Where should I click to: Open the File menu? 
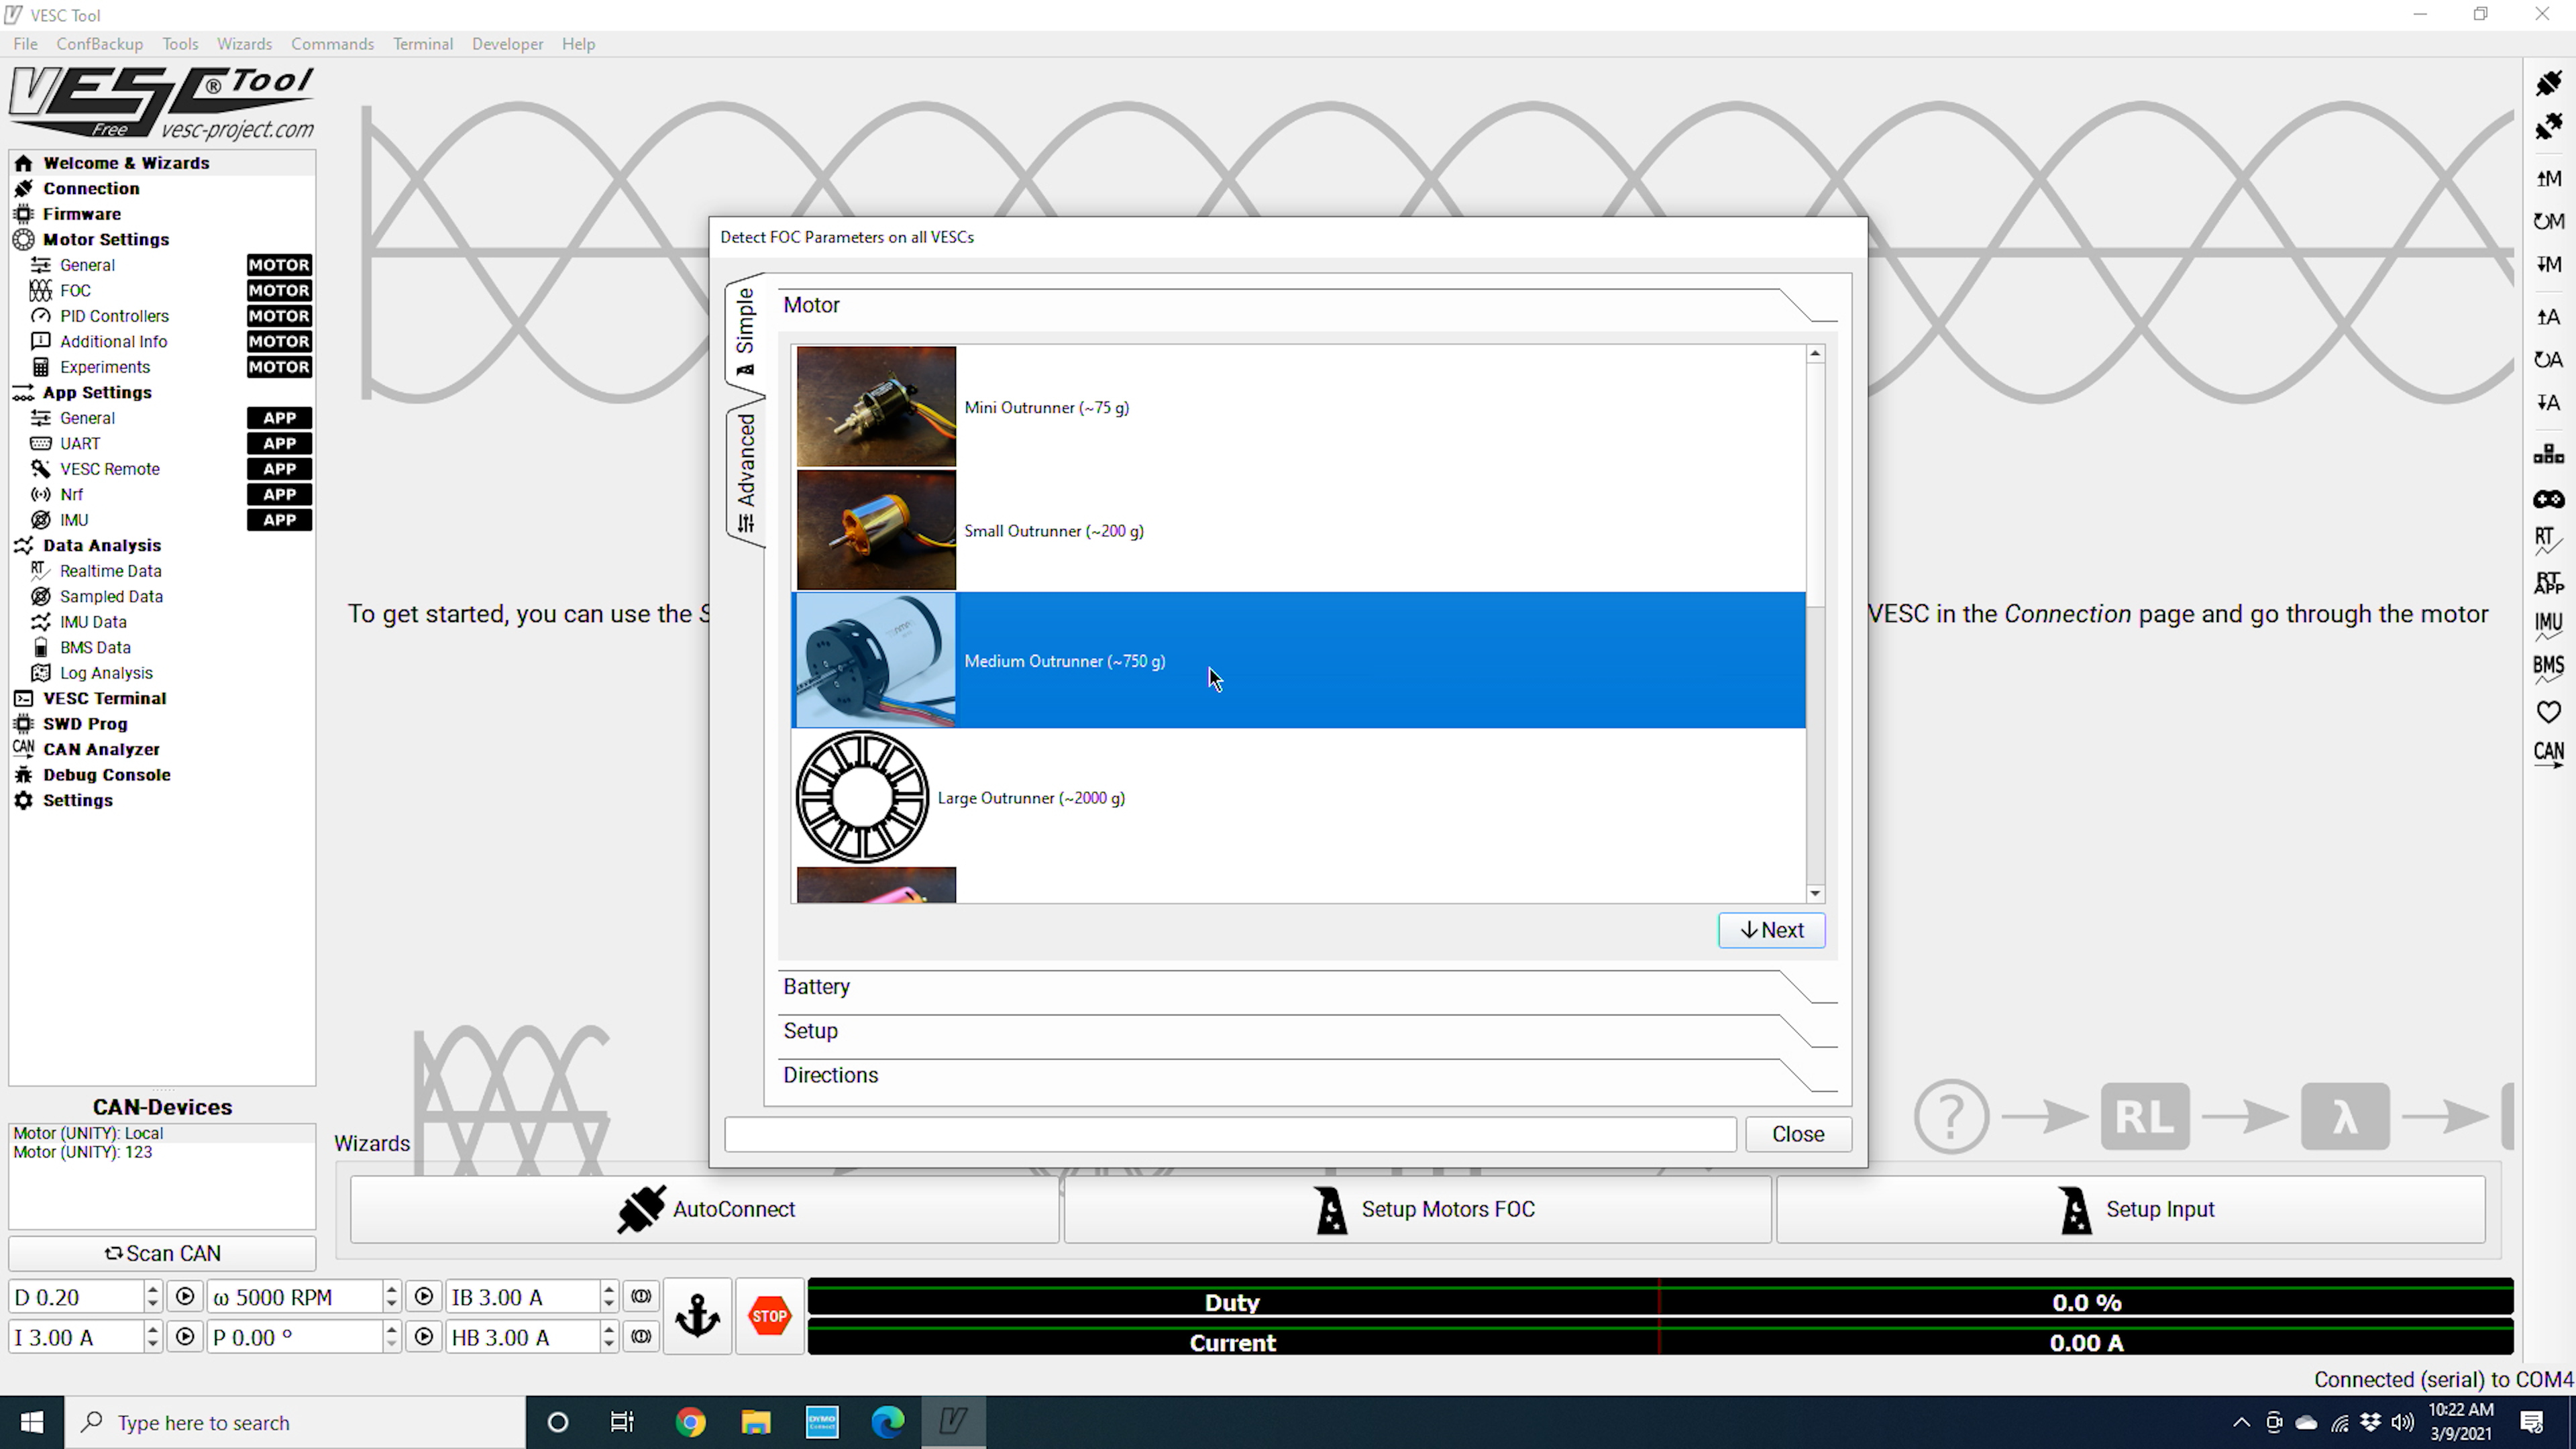[25, 44]
